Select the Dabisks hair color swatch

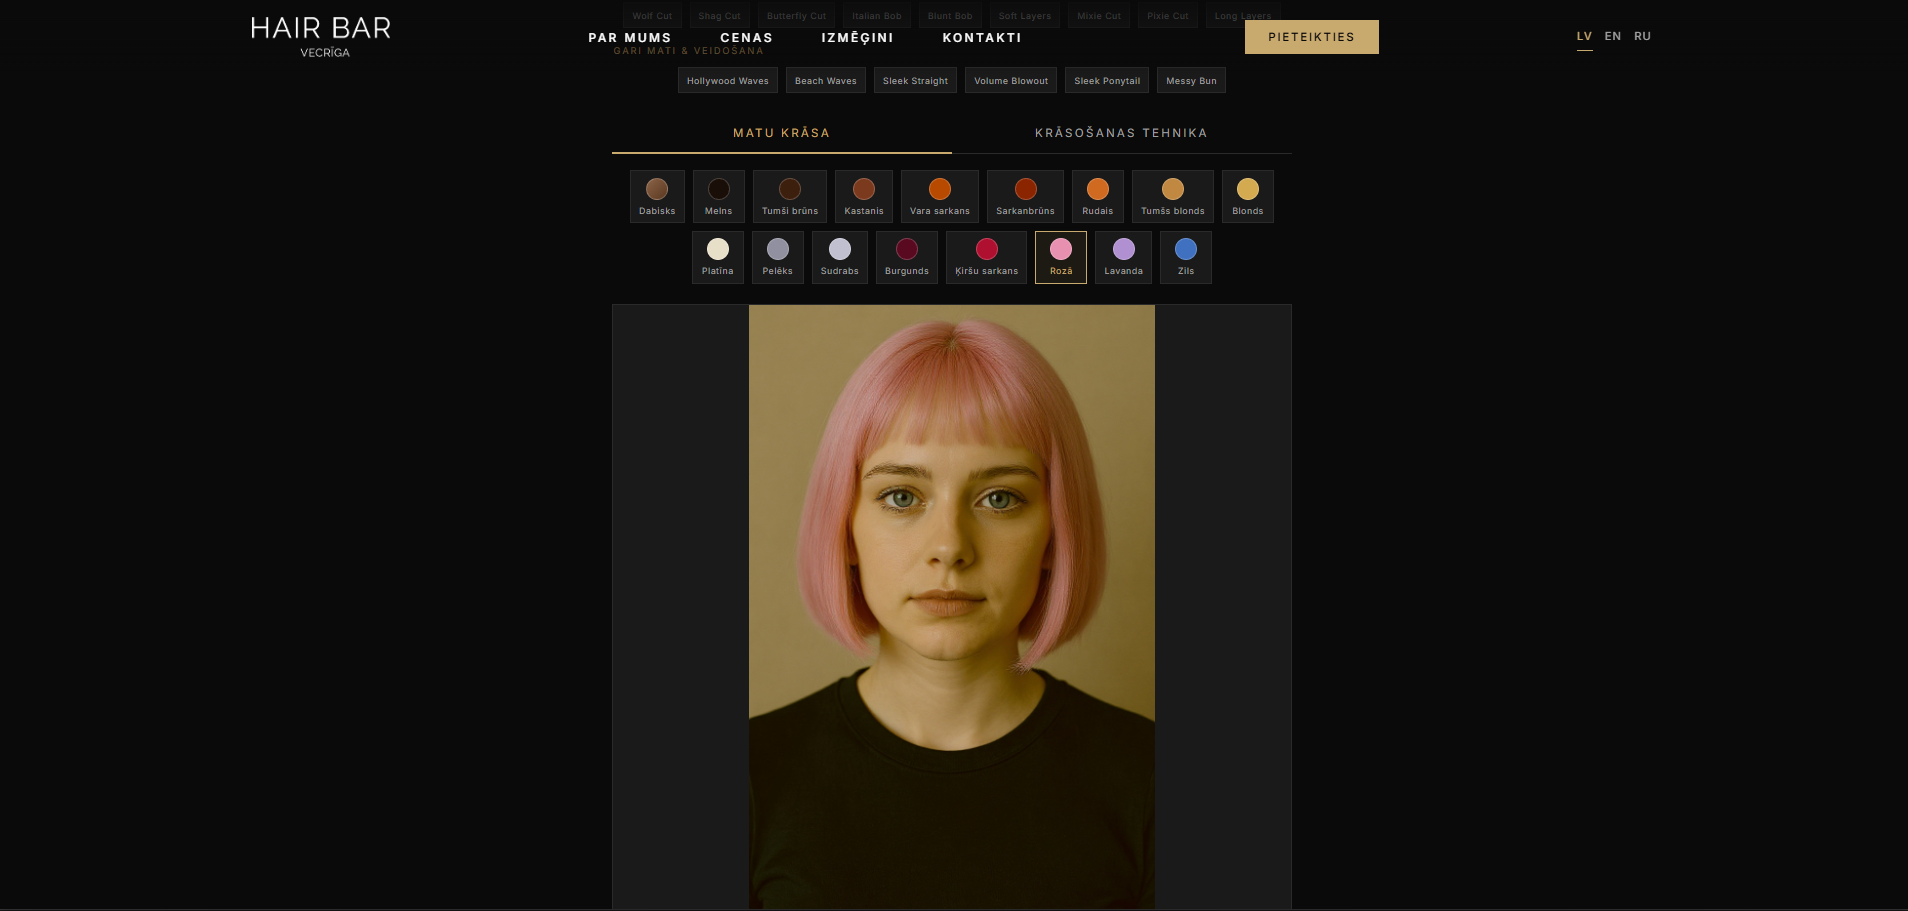(x=657, y=196)
